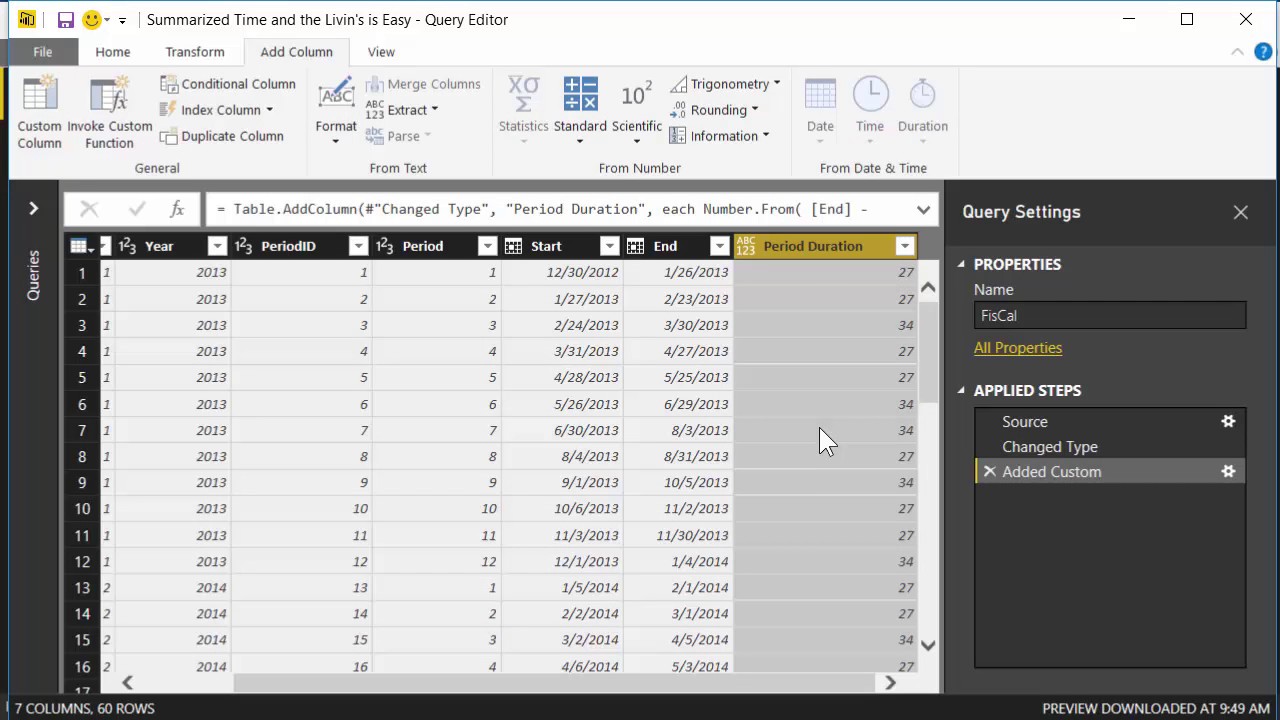Image resolution: width=1280 pixels, height=720 pixels.
Task: Open the Quick Access Toolbar customize arrow
Action: click(122, 20)
